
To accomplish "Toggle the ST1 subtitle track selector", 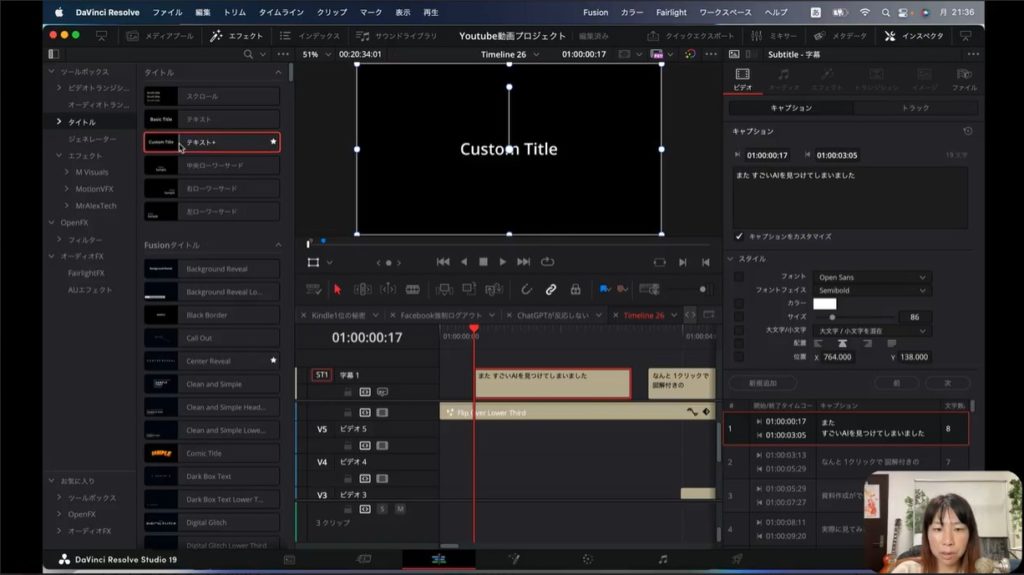I will (321, 375).
